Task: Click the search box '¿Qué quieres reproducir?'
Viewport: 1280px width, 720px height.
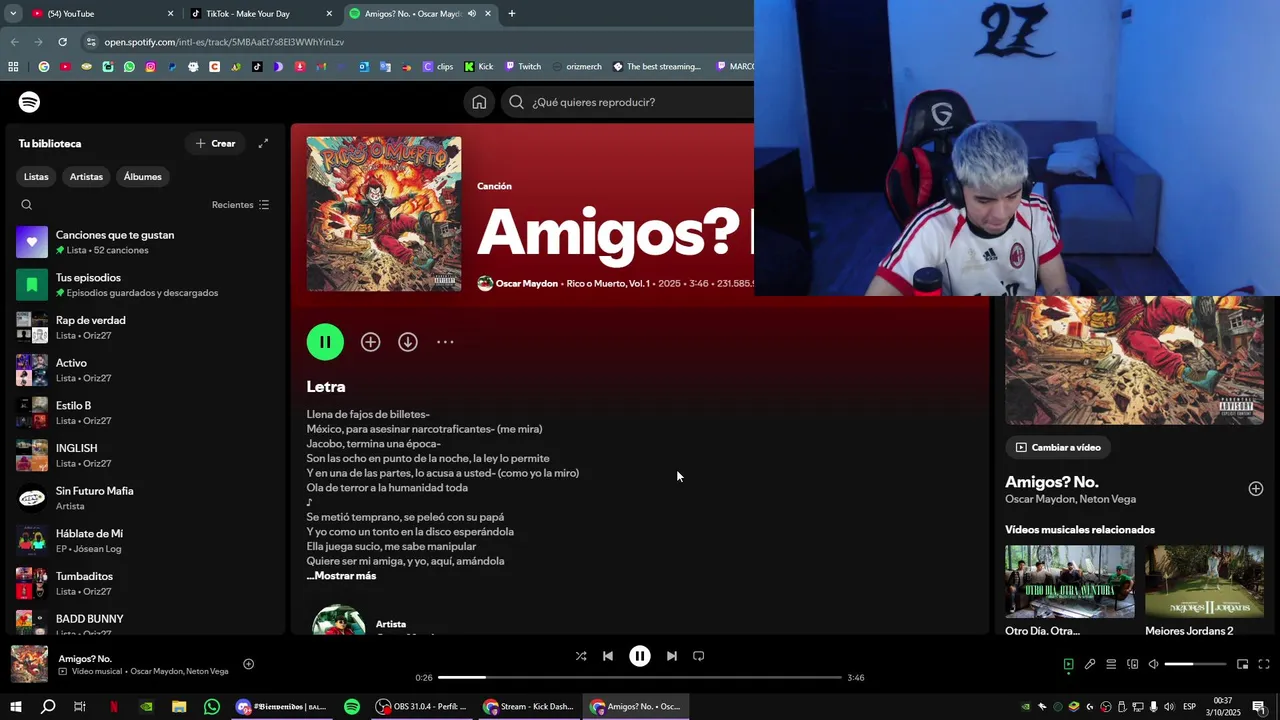Action: click(628, 102)
